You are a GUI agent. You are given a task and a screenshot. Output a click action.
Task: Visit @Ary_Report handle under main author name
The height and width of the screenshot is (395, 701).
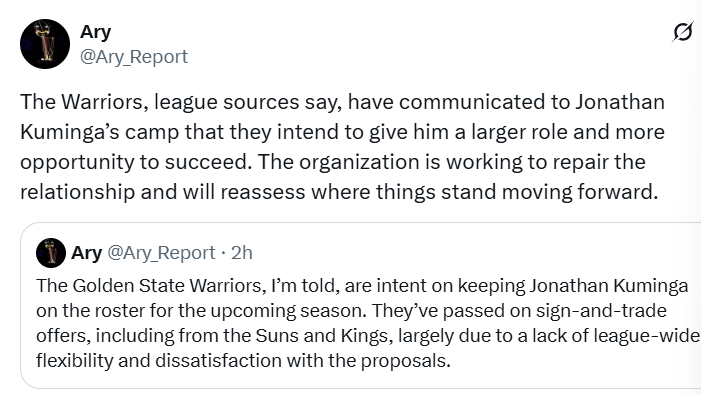[134, 57]
